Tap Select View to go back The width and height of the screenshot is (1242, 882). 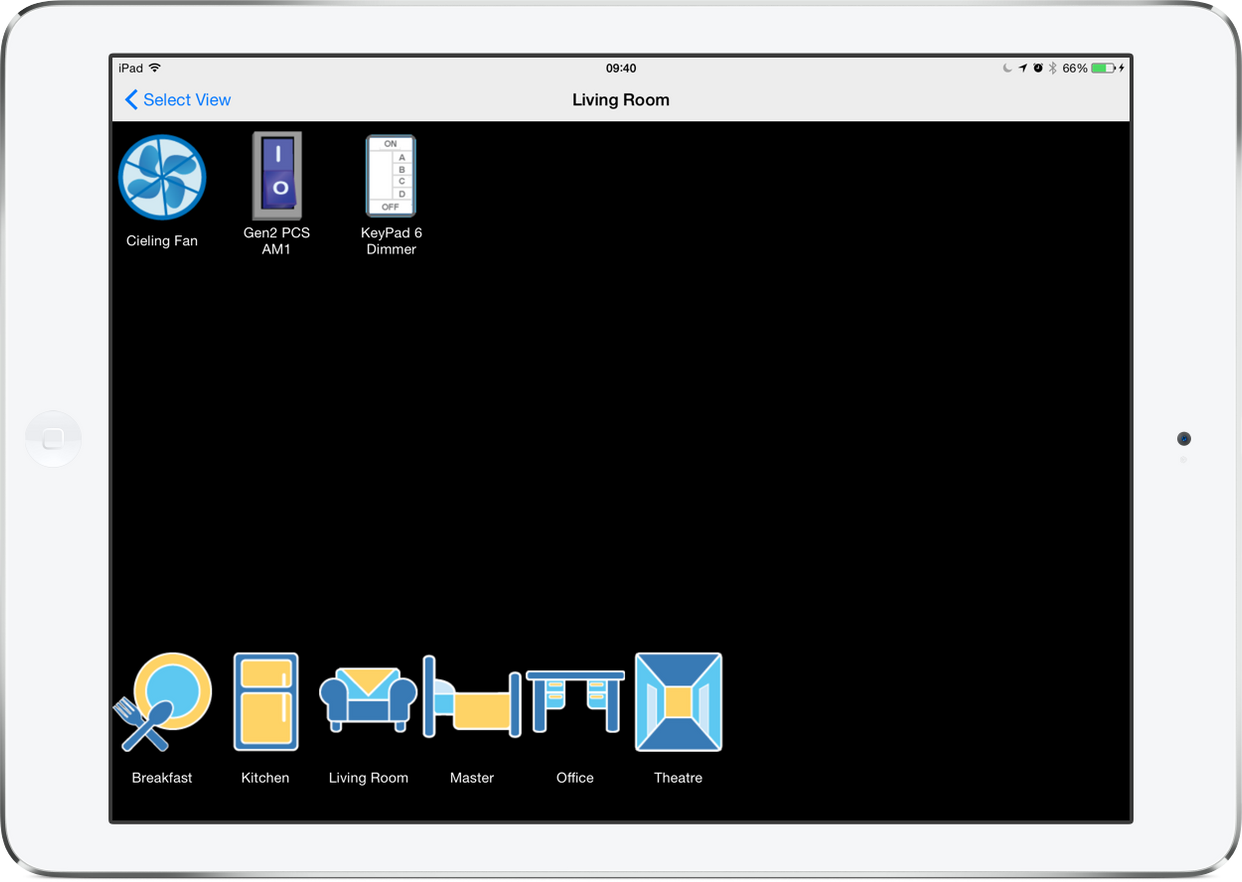pos(177,100)
